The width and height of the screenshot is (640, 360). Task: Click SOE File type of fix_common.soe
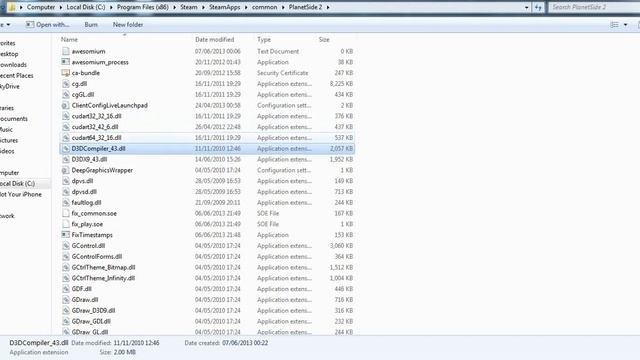click(x=268, y=213)
